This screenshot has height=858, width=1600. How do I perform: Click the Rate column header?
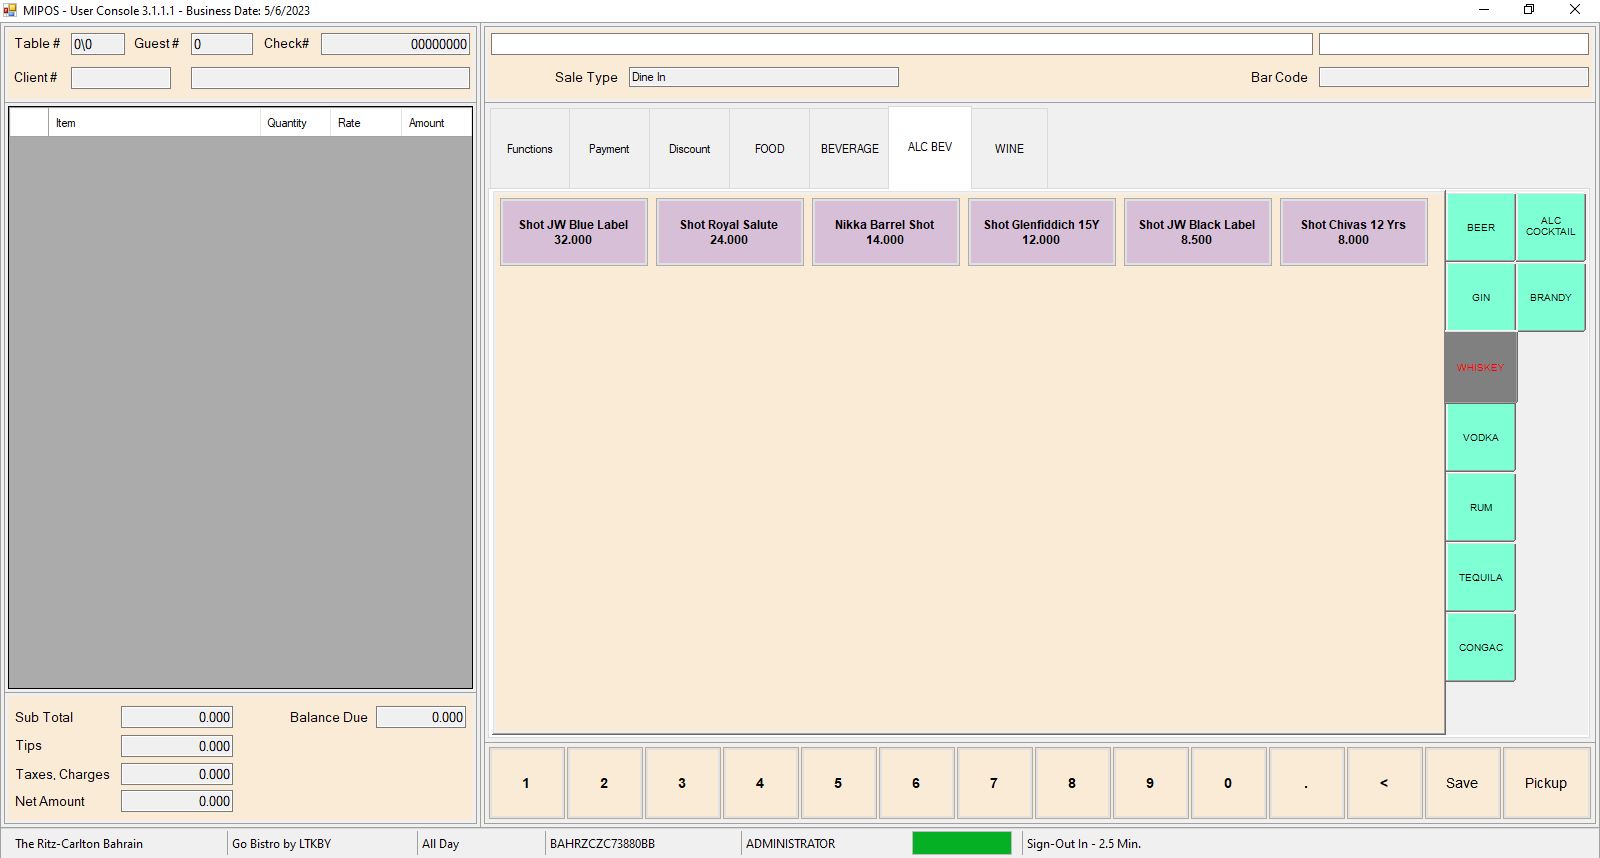coord(365,123)
